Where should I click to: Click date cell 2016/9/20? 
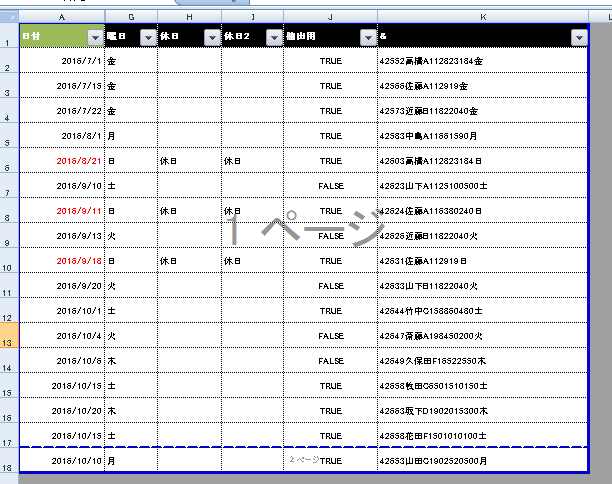[62, 285]
